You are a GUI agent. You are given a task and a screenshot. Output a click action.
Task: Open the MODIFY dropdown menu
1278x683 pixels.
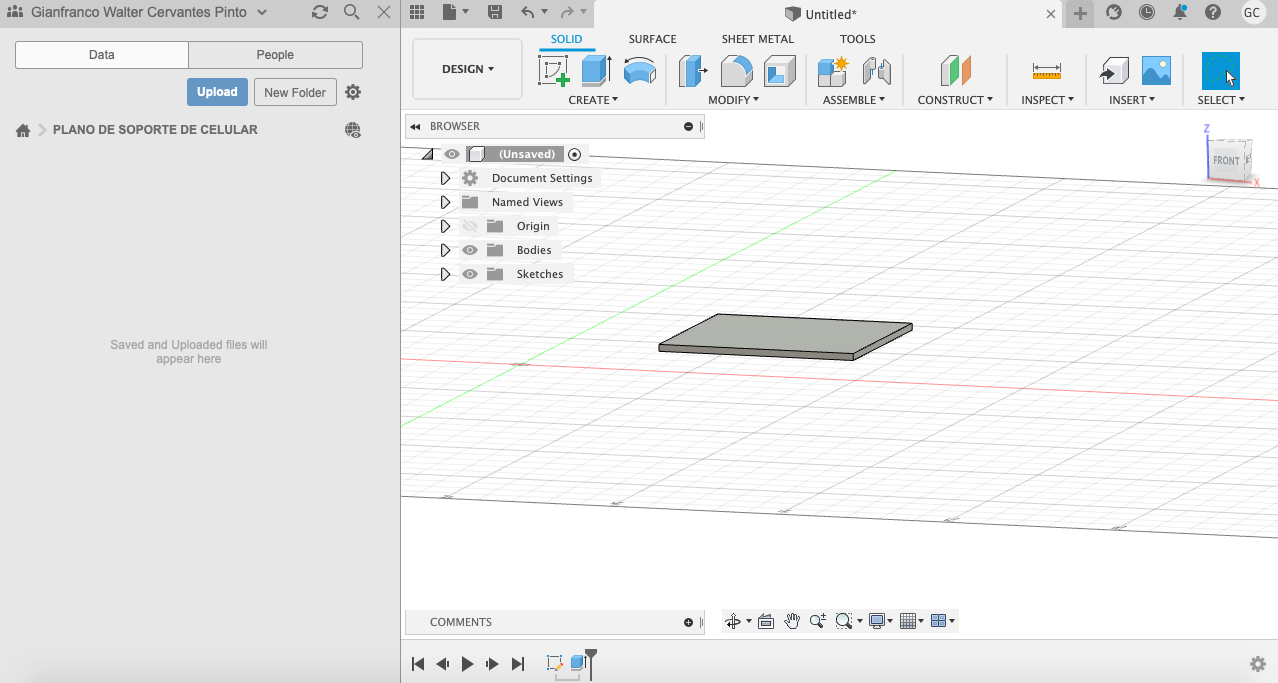pyautogui.click(x=733, y=100)
